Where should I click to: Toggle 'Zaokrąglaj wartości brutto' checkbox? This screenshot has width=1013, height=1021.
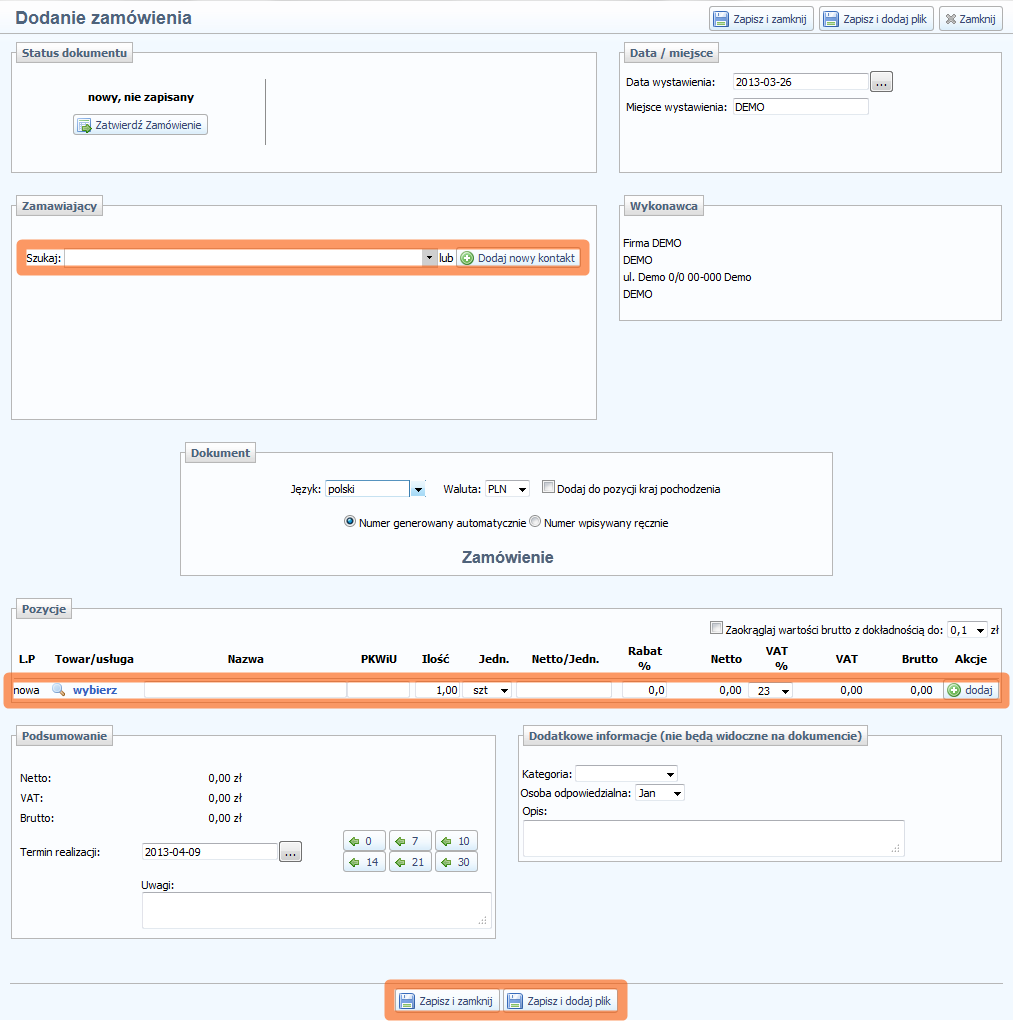715,628
